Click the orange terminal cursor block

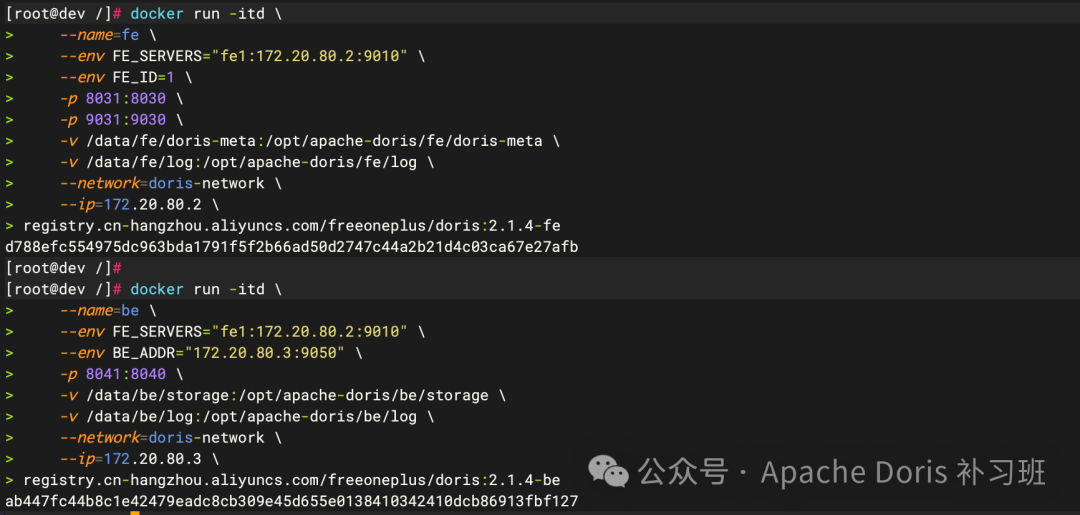click(x=134, y=512)
